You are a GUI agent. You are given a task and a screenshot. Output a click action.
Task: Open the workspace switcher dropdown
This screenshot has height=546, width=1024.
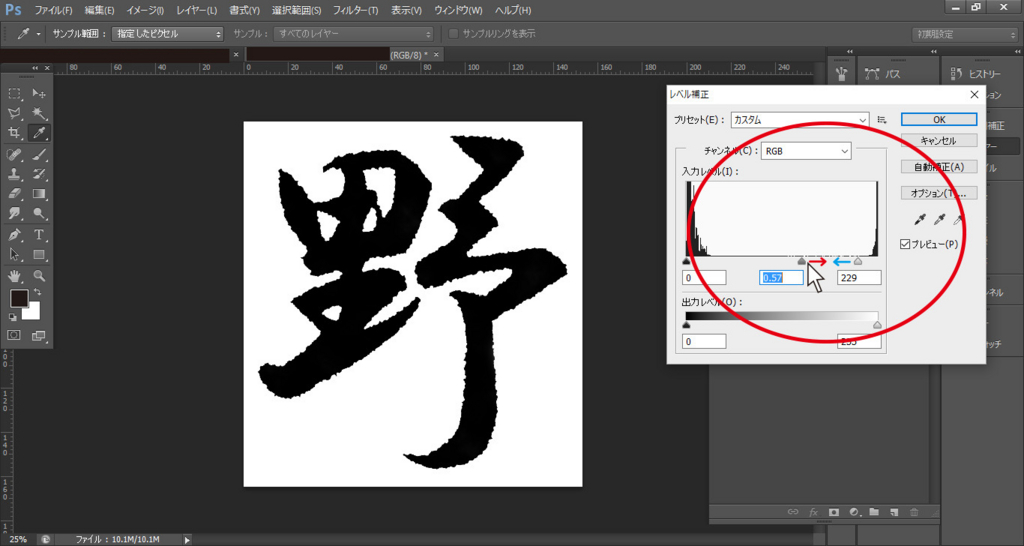[965, 35]
